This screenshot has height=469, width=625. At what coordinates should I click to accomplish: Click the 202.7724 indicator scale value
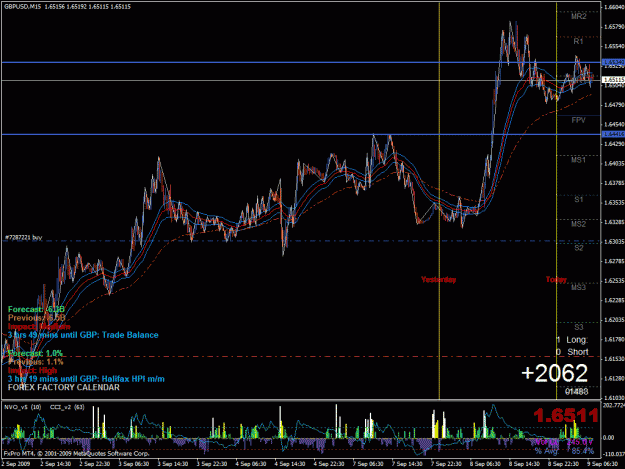(614, 405)
